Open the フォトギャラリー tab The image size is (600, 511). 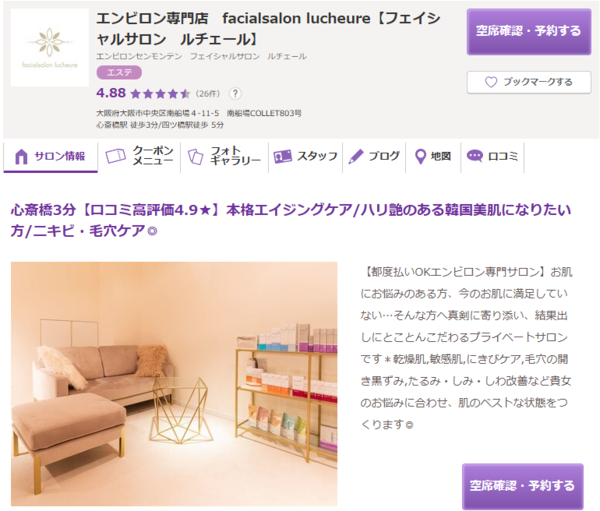tap(225, 157)
